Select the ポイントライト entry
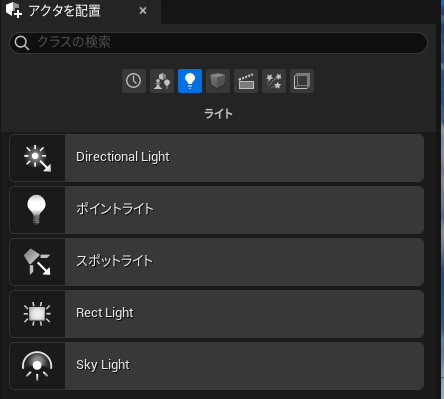Viewport: 444px width, 399px height. click(217, 210)
